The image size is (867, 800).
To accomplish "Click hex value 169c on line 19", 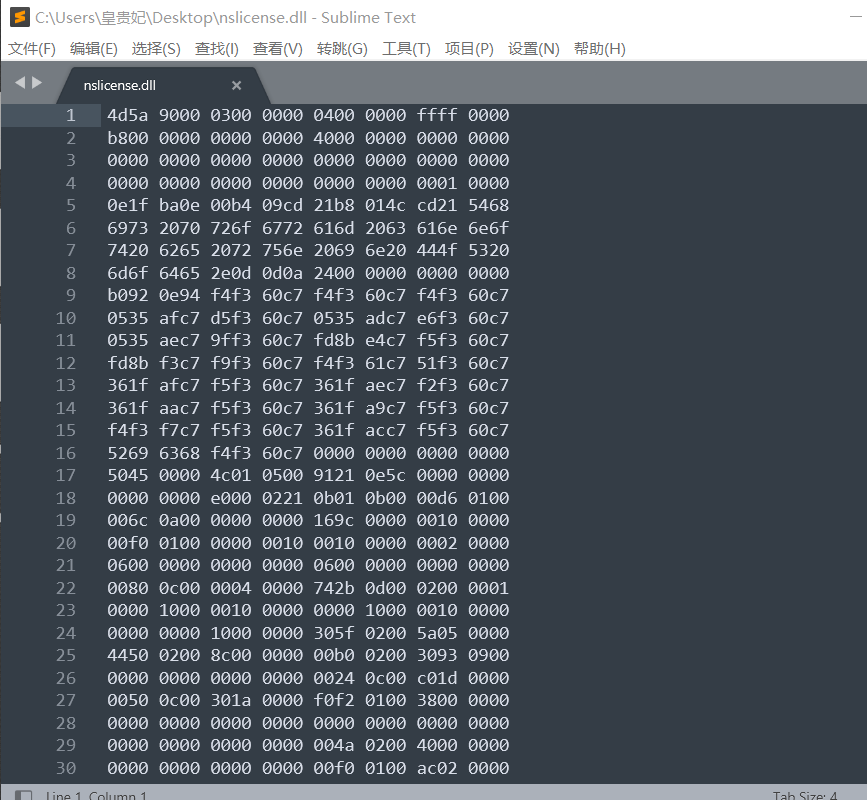I will (334, 520).
